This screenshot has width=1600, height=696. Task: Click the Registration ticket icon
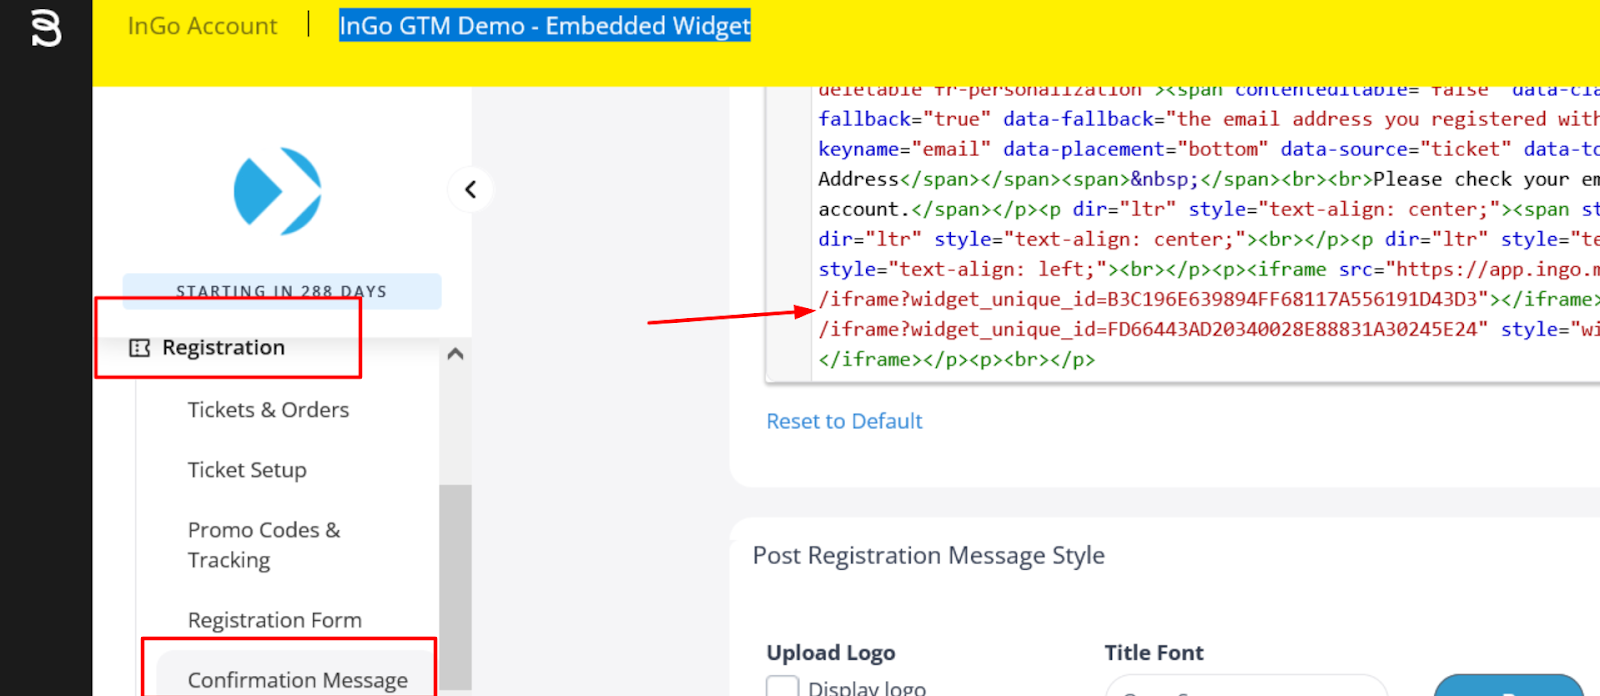tap(139, 348)
